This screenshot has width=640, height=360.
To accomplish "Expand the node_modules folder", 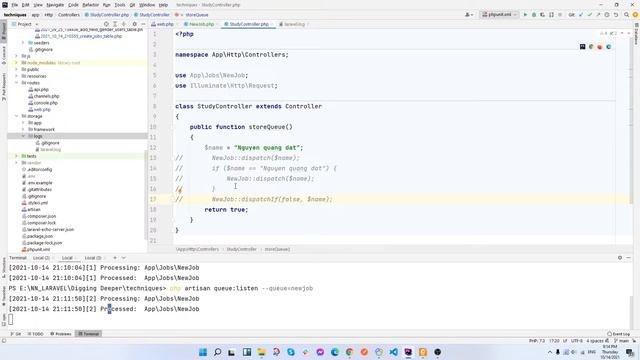I will click(x=17, y=63).
